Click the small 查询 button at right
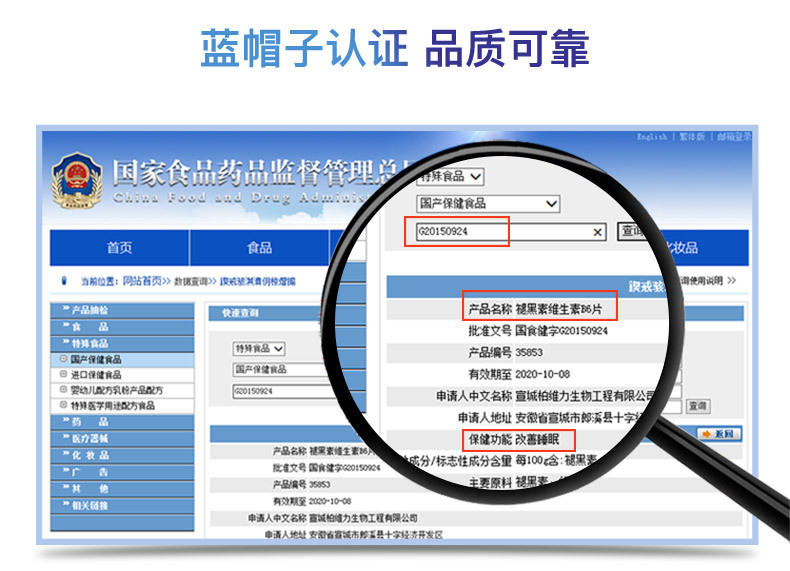The image size is (790, 571). (x=697, y=406)
